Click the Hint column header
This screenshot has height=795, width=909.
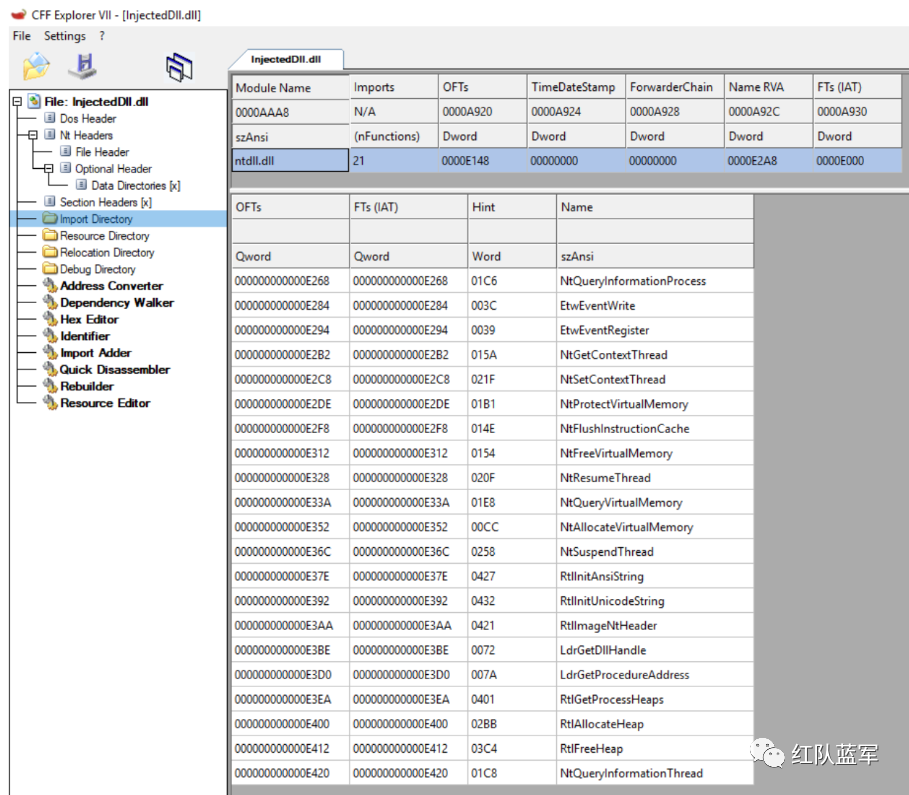[x=512, y=207]
